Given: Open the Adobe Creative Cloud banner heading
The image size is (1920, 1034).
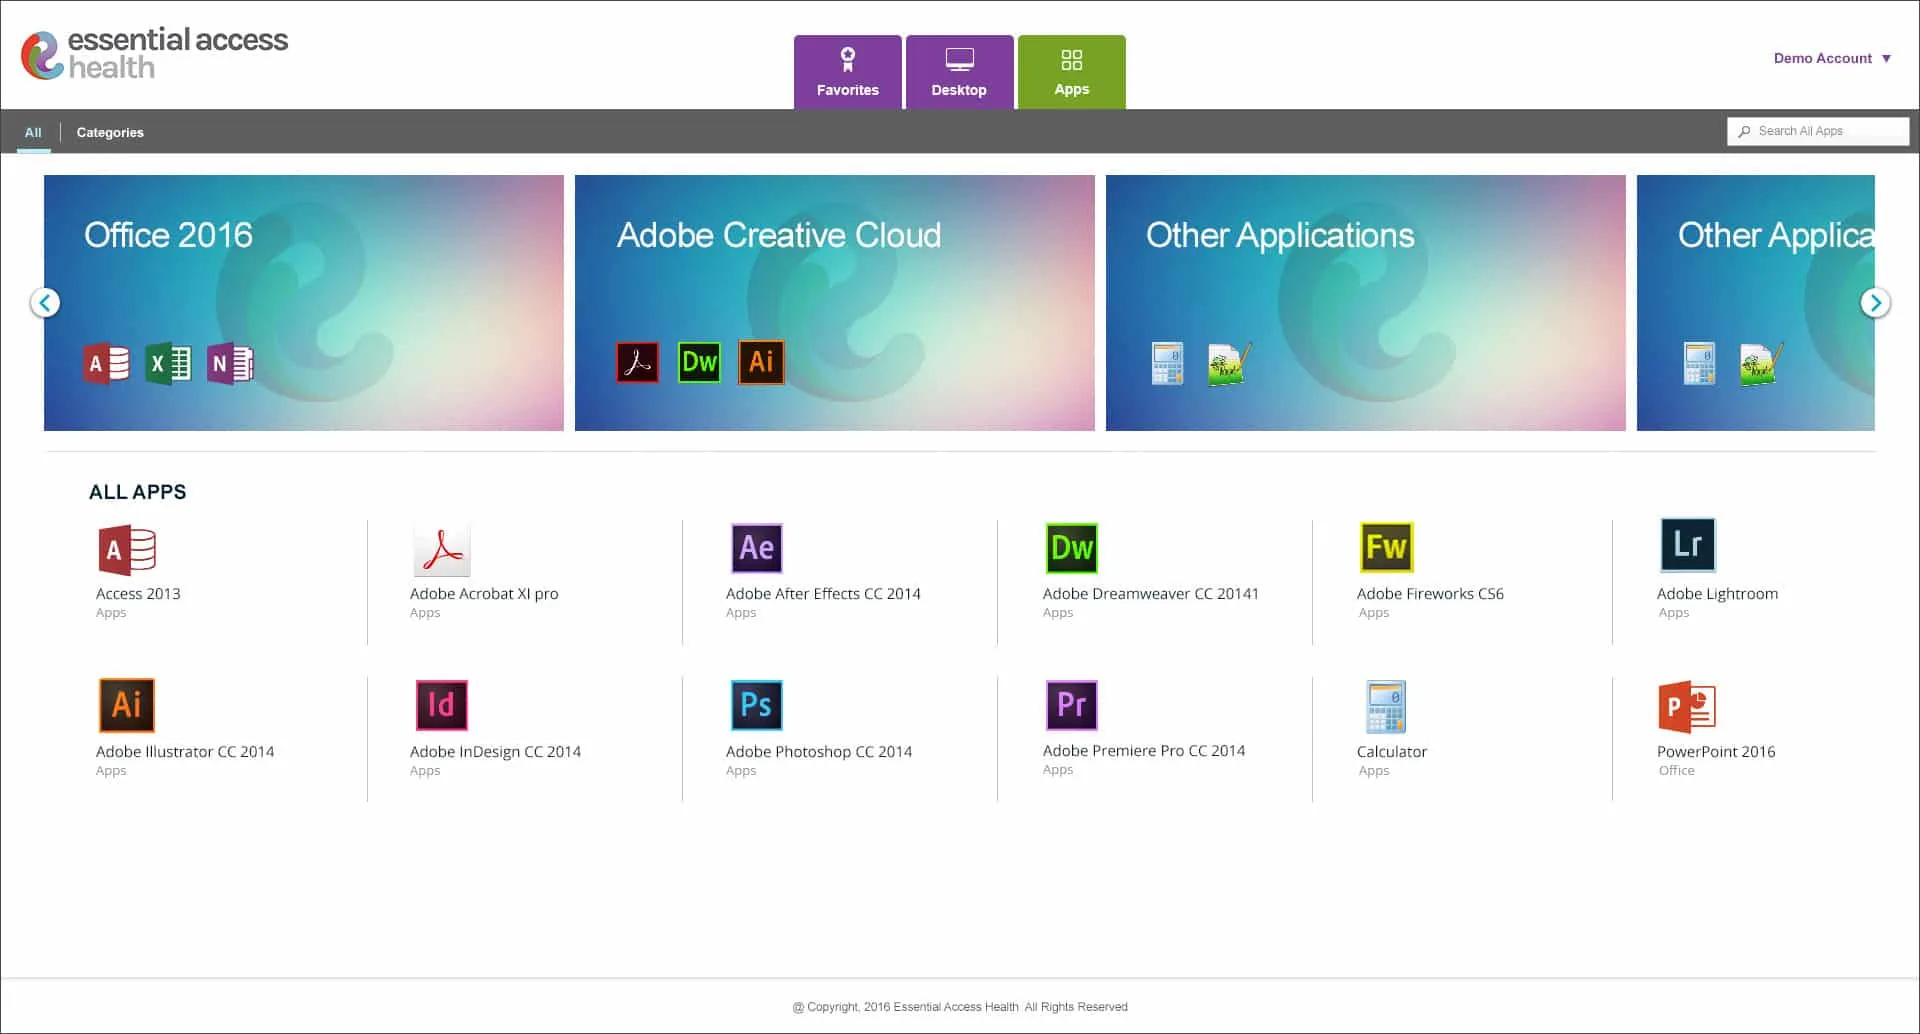Looking at the screenshot, I should (779, 235).
